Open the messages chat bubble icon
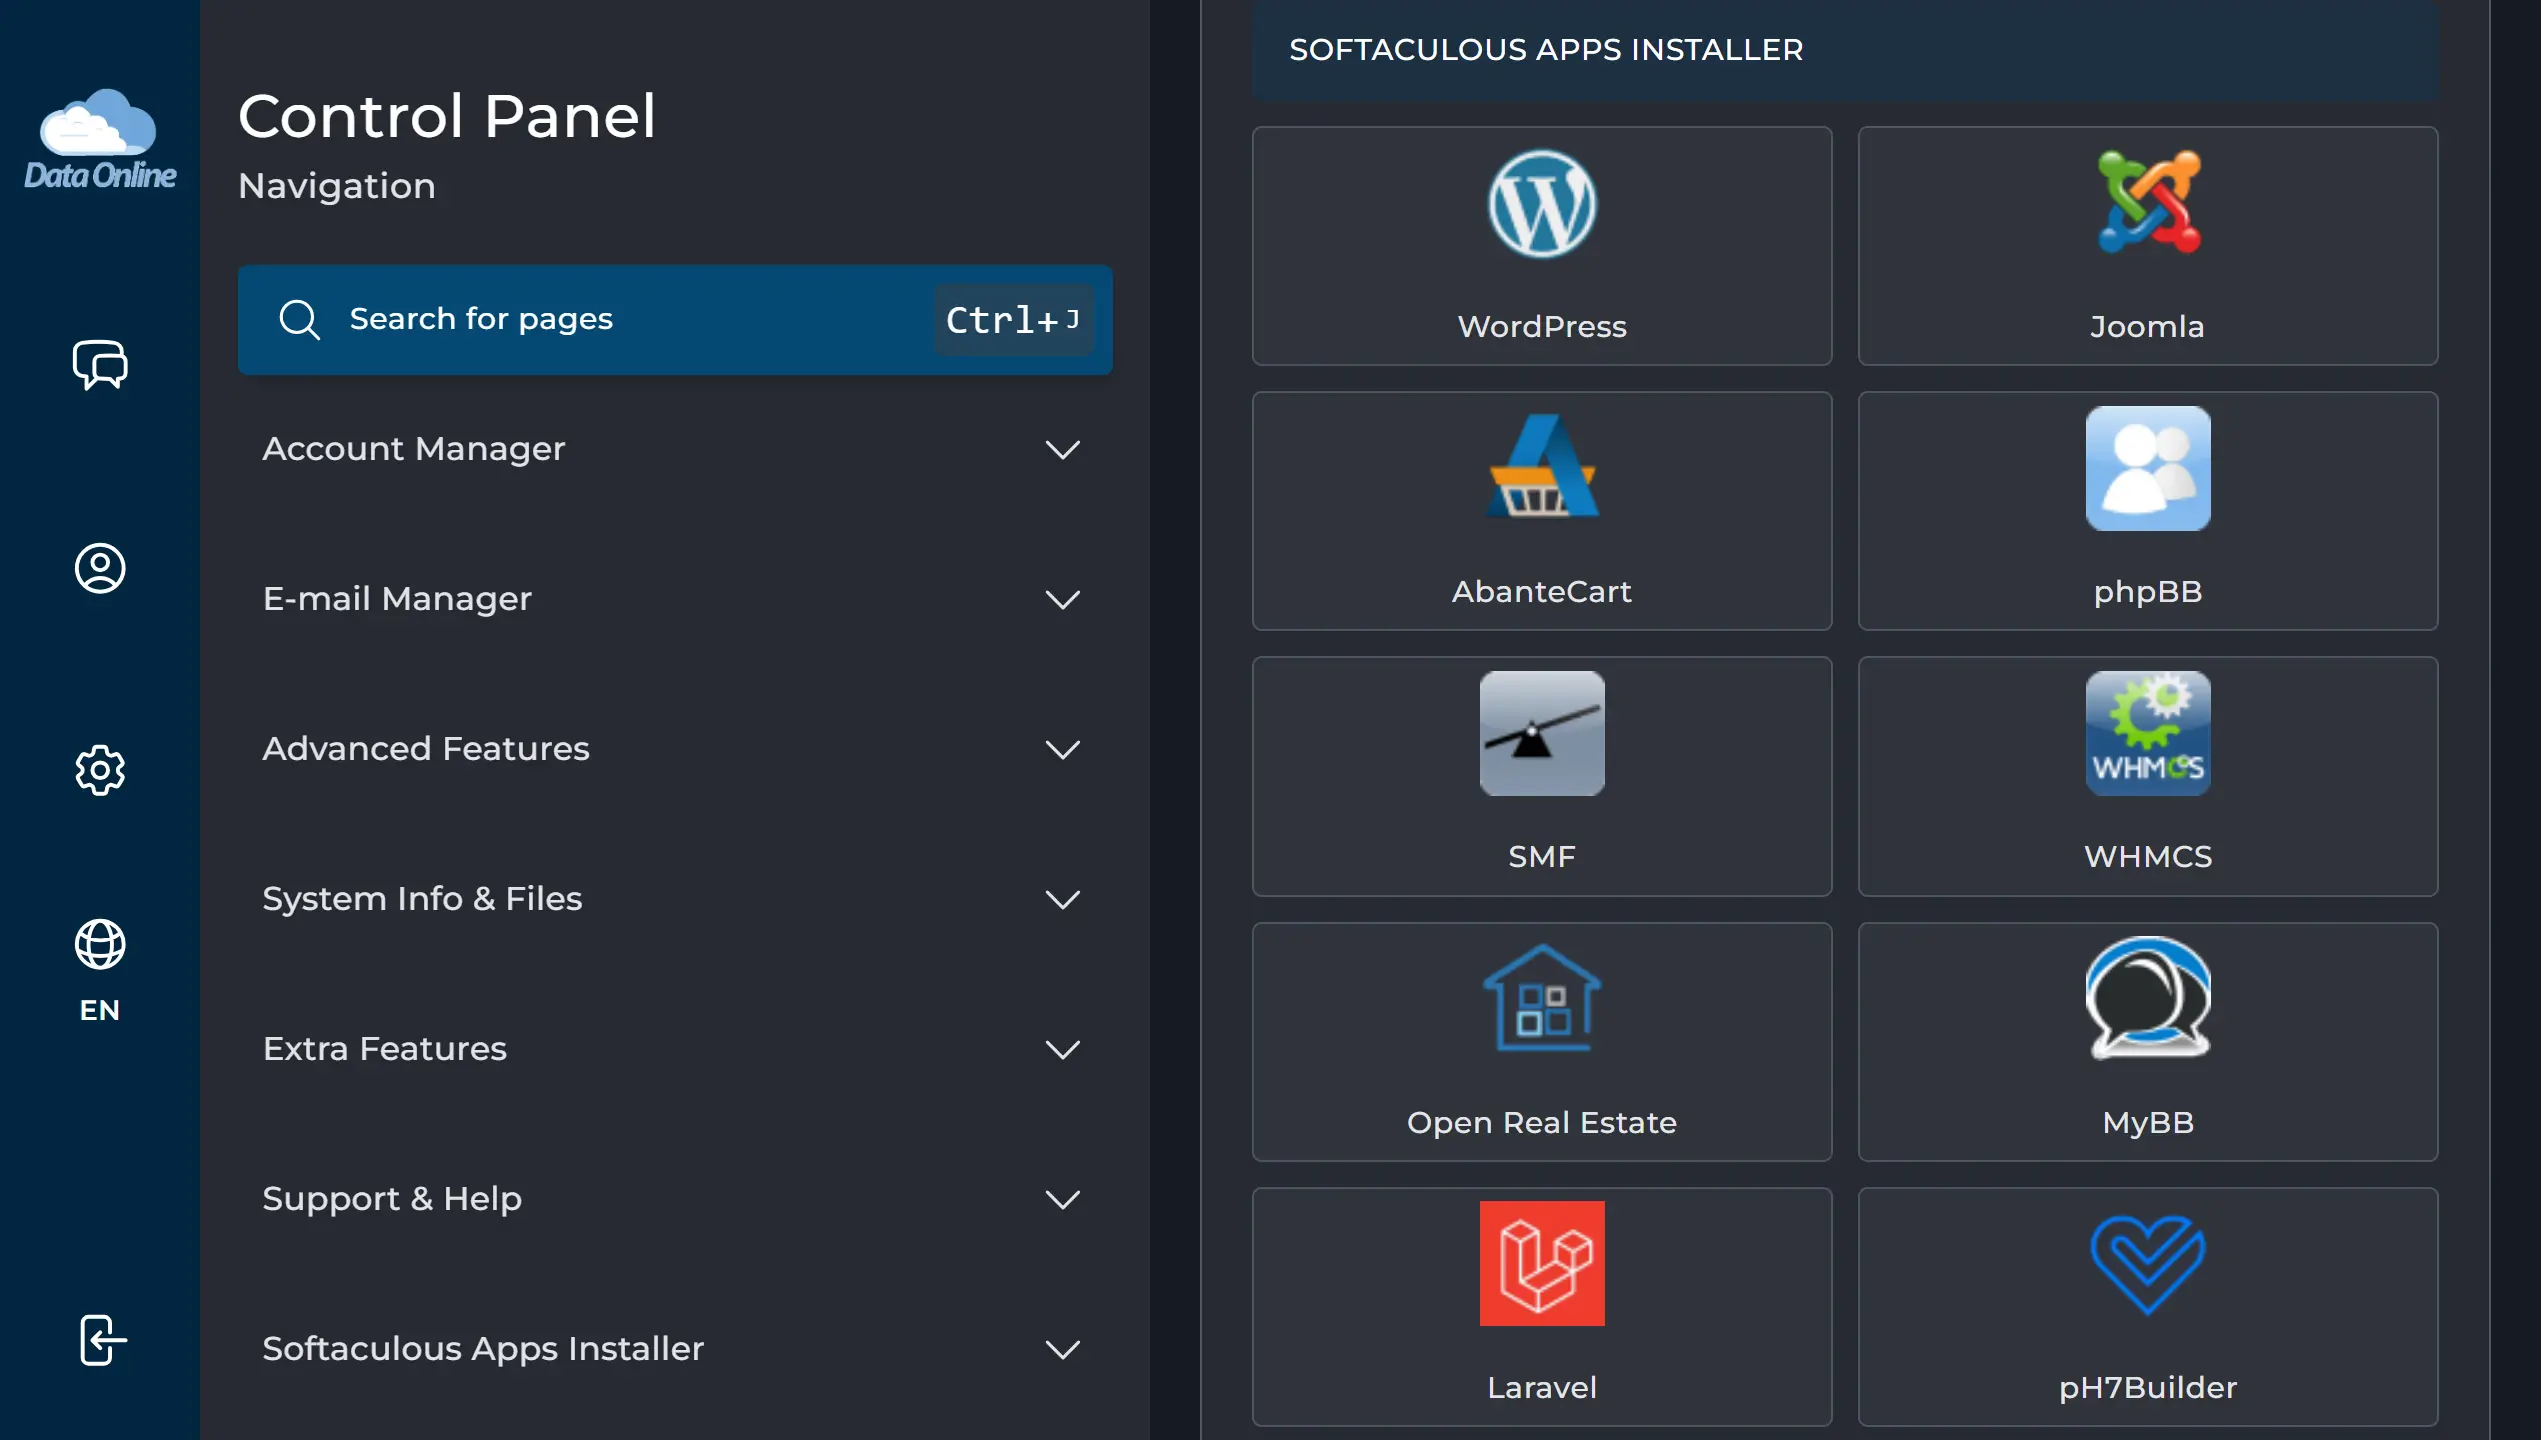Screen dimensions: 2541x1440 pyautogui.click(x=100, y=364)
